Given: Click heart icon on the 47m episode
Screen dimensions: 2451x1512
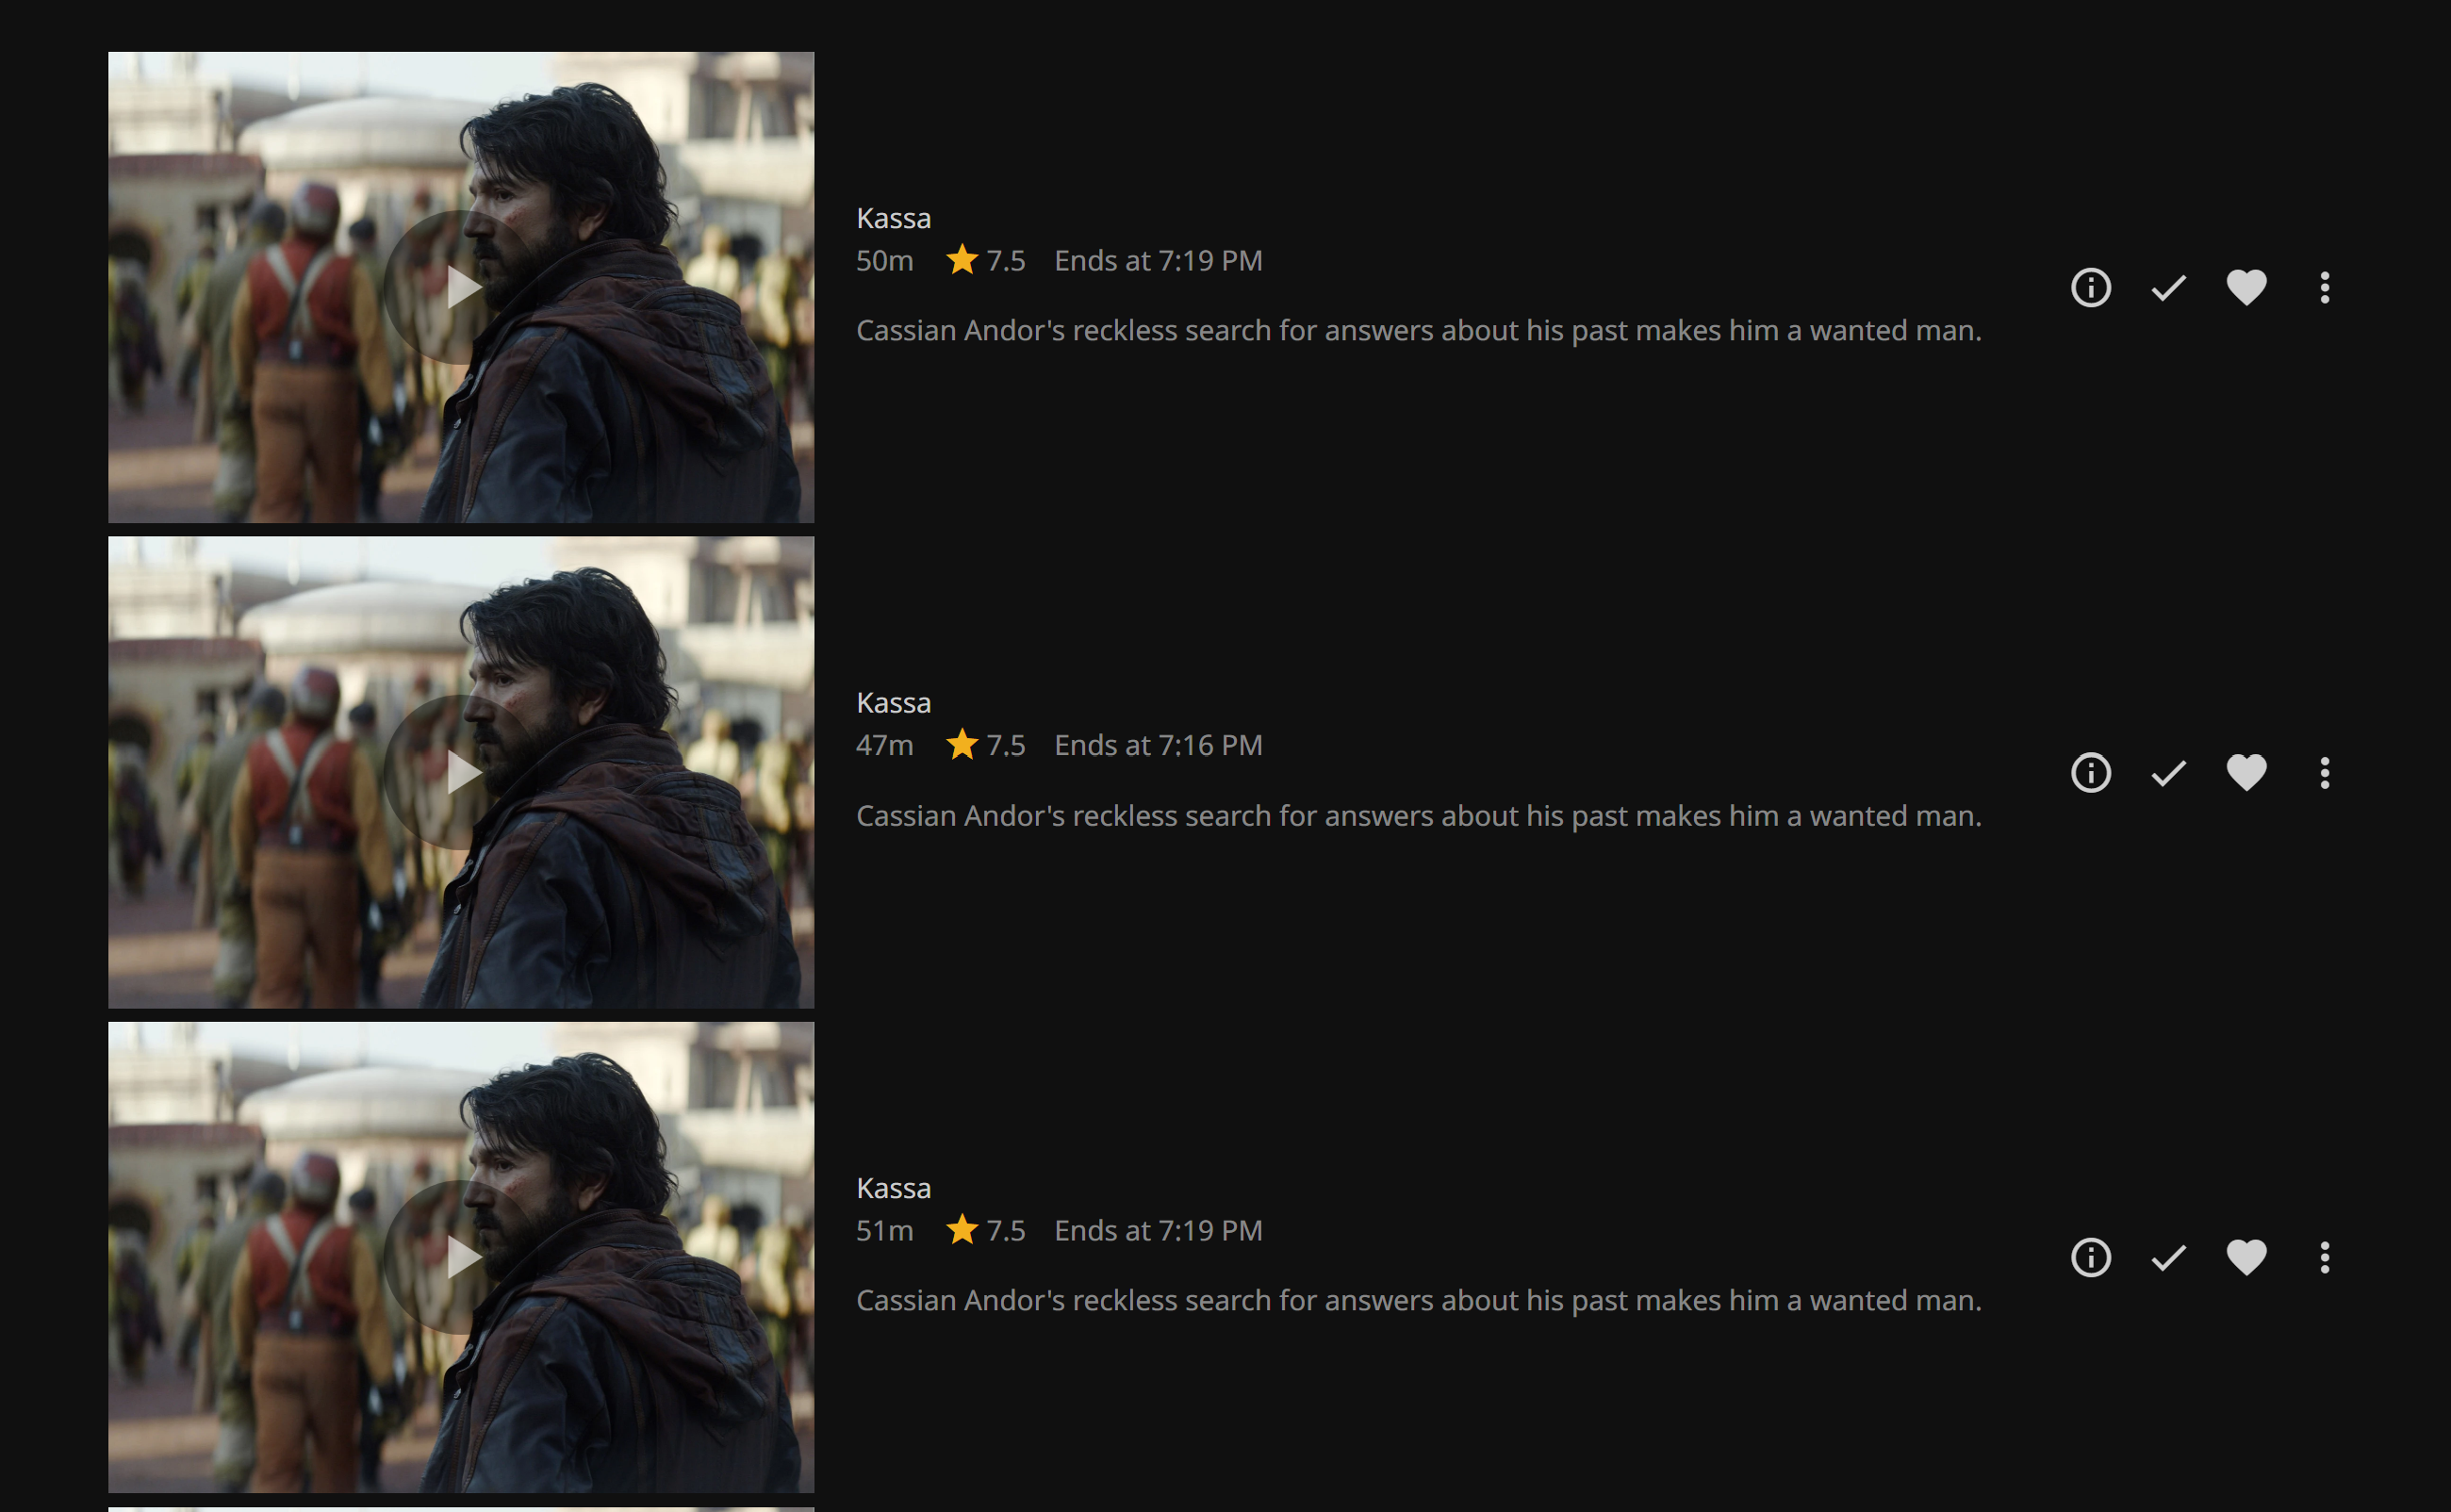Looking at the screenshot, I should pos(2246,773).
